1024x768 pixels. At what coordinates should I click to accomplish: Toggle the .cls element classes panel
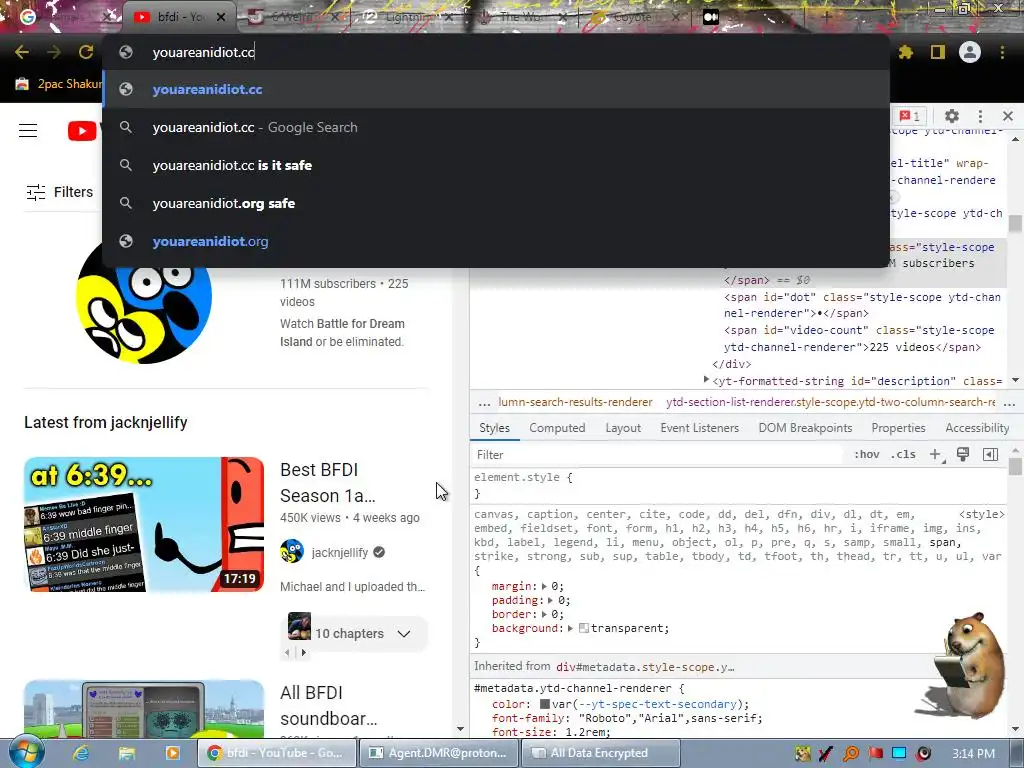click(903, 455)
